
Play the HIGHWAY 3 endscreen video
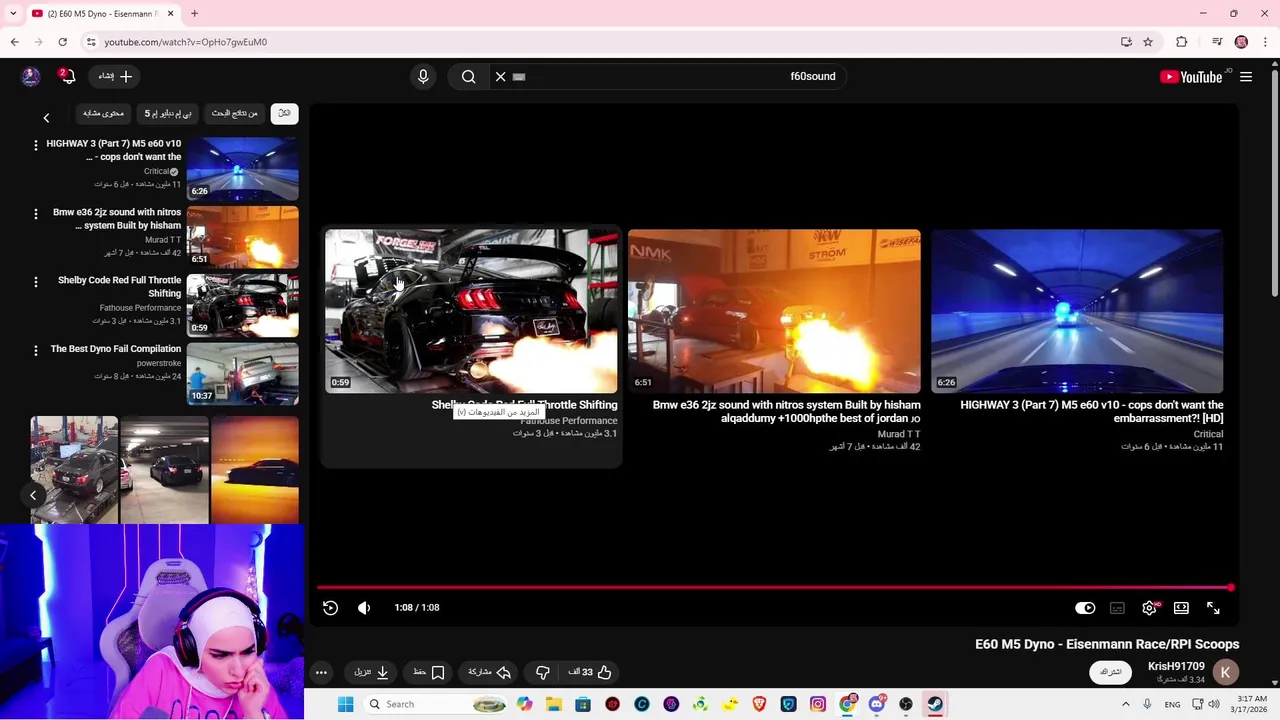click(x=1077, y=311)
